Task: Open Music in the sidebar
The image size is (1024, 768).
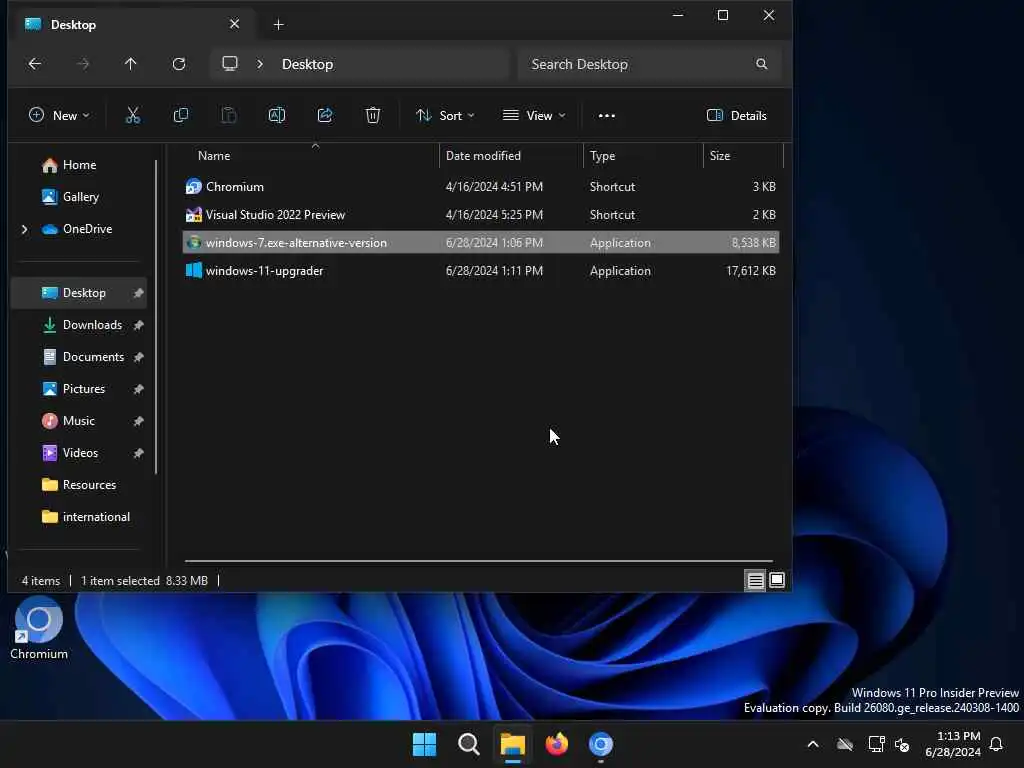Action: (x=69, y=421)
